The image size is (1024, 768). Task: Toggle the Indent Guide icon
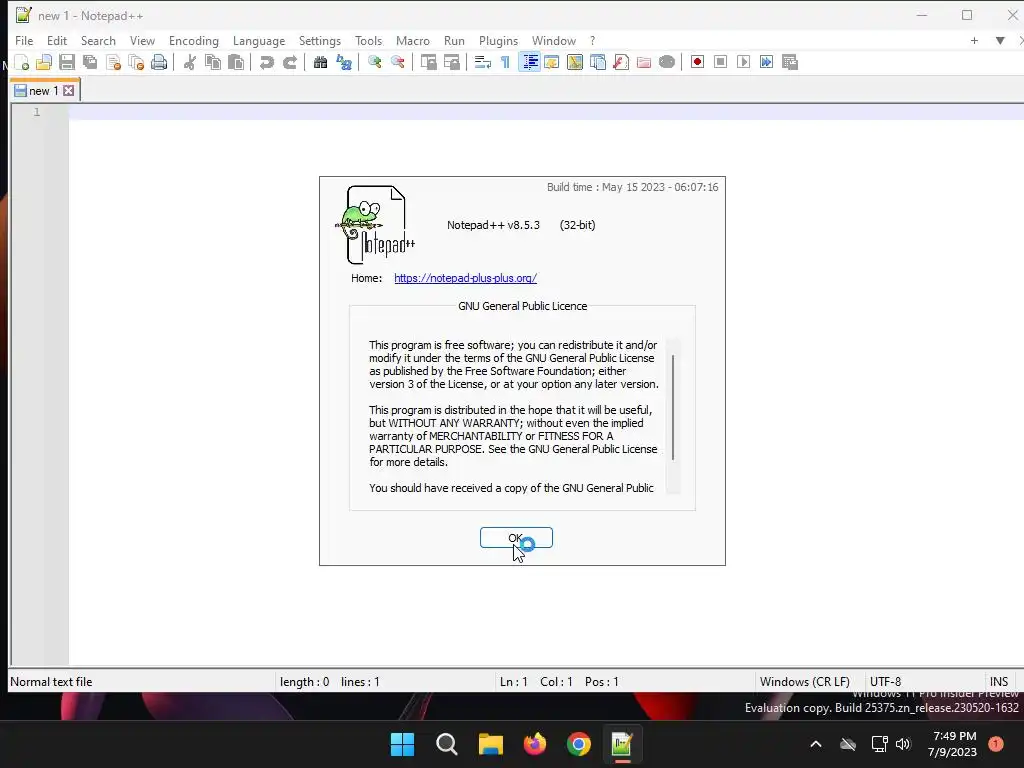point(530,62)
